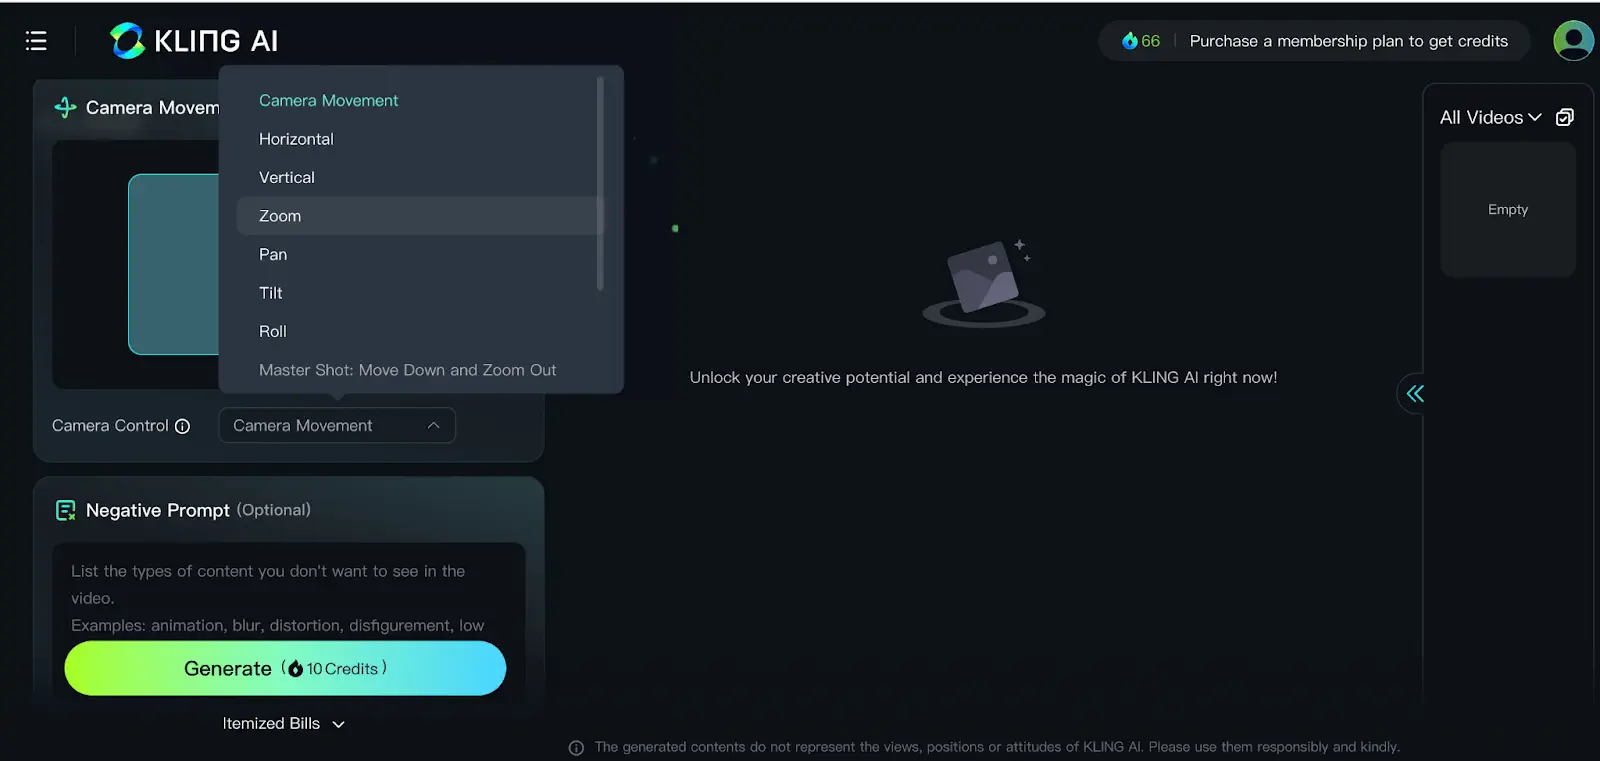Click the Generate 10 Credits button
This screenshot has width=1600, height=761.
coord(285,668)
